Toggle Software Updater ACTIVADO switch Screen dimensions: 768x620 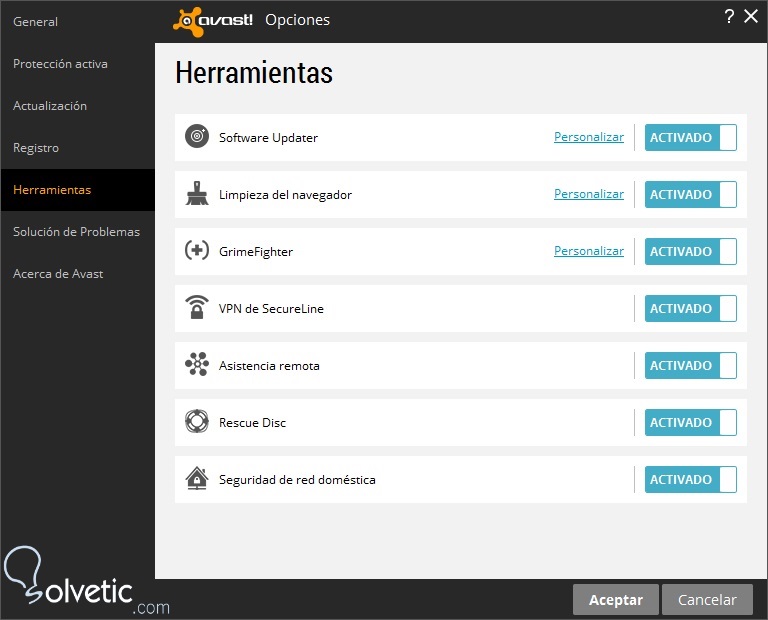(x=691, y=138)
